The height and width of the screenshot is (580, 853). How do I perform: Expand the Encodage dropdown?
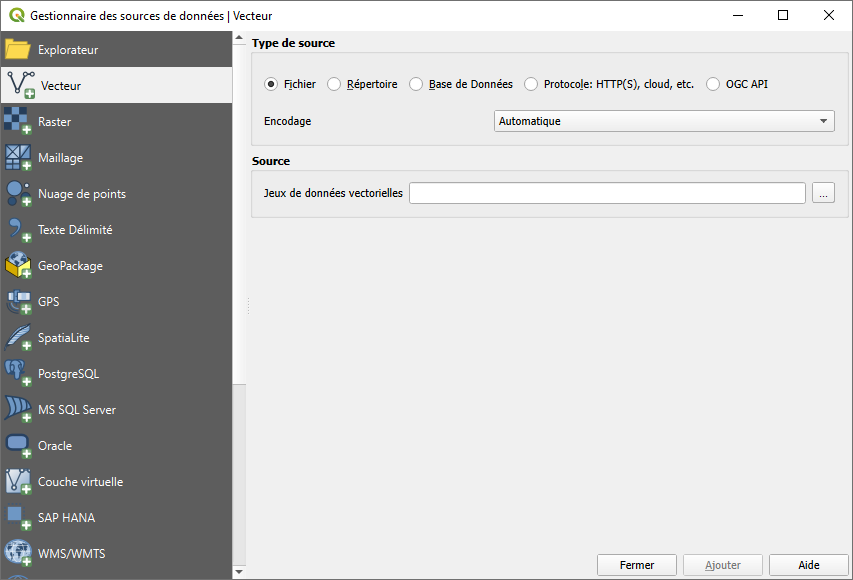(664, 121)
